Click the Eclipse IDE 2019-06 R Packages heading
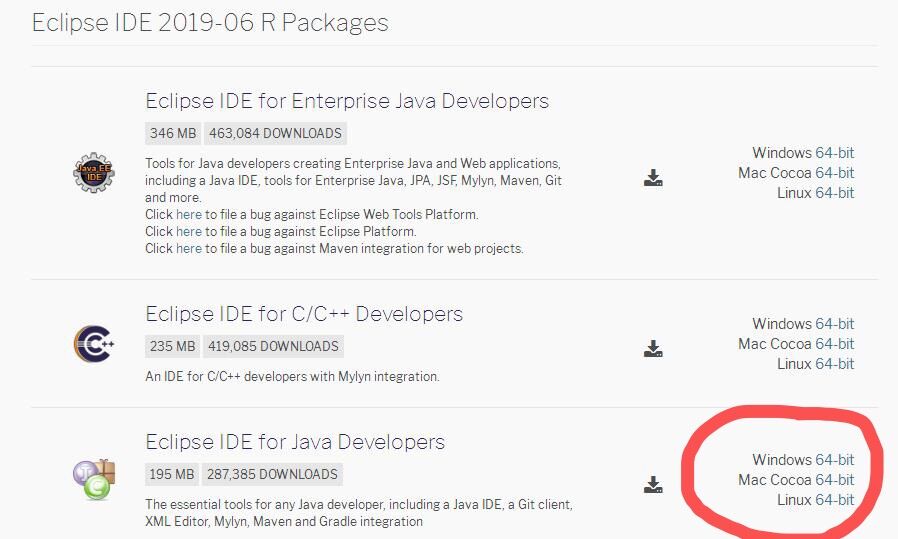Image resolution: width=898 pixels, height=539 pixels. (x=210, y=23)
